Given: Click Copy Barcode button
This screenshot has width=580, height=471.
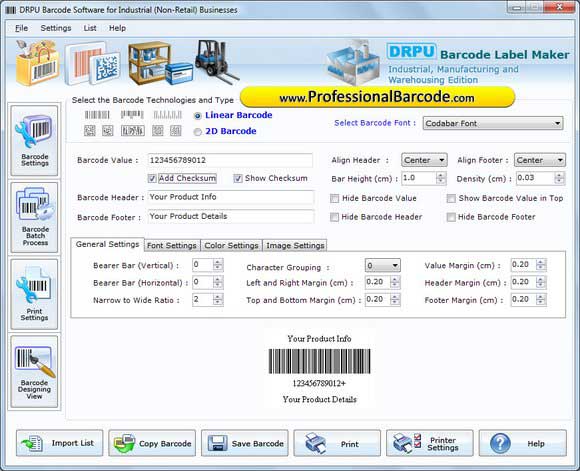Looking at the screenshot, I should tap(152, 443).
